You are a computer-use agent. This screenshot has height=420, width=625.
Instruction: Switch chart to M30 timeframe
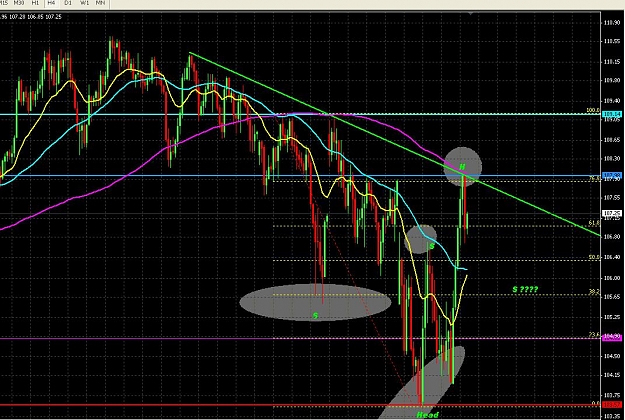(19, 3)
